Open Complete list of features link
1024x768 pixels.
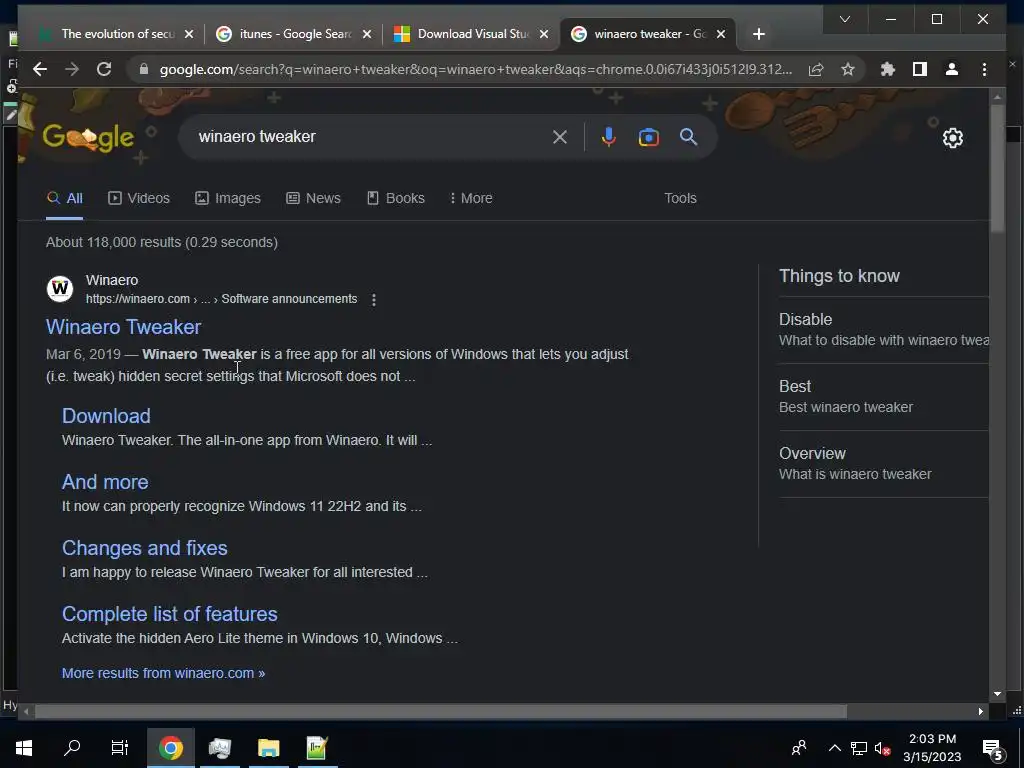[169, 614]
